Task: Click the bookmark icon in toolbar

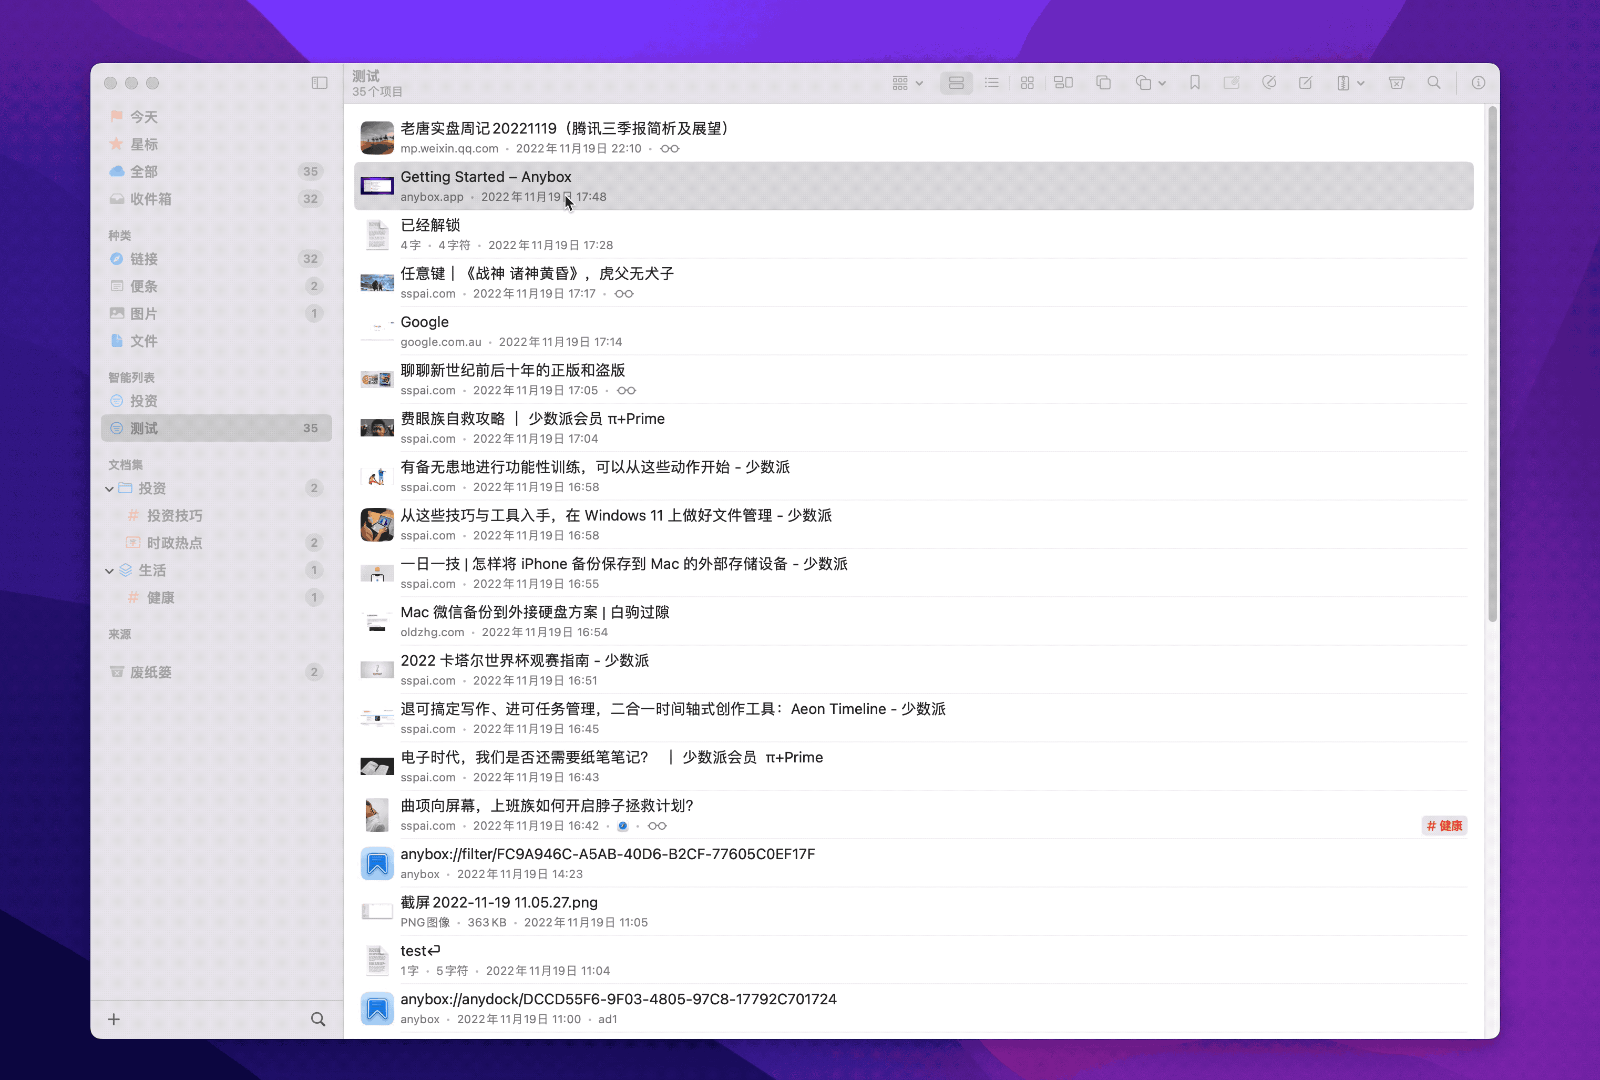Action: point(1195,83)
